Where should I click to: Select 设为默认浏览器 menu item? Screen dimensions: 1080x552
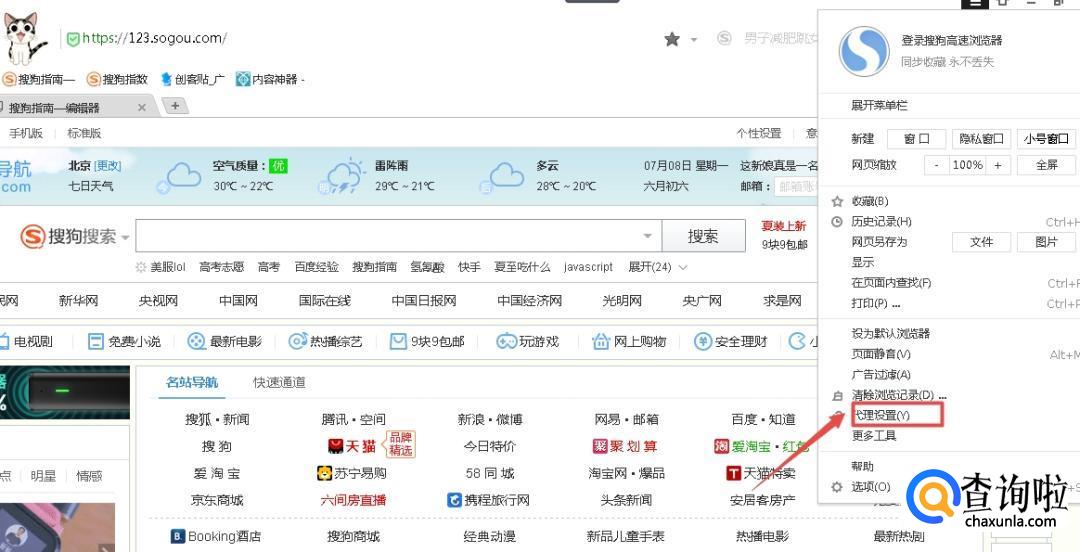point(891,334)
